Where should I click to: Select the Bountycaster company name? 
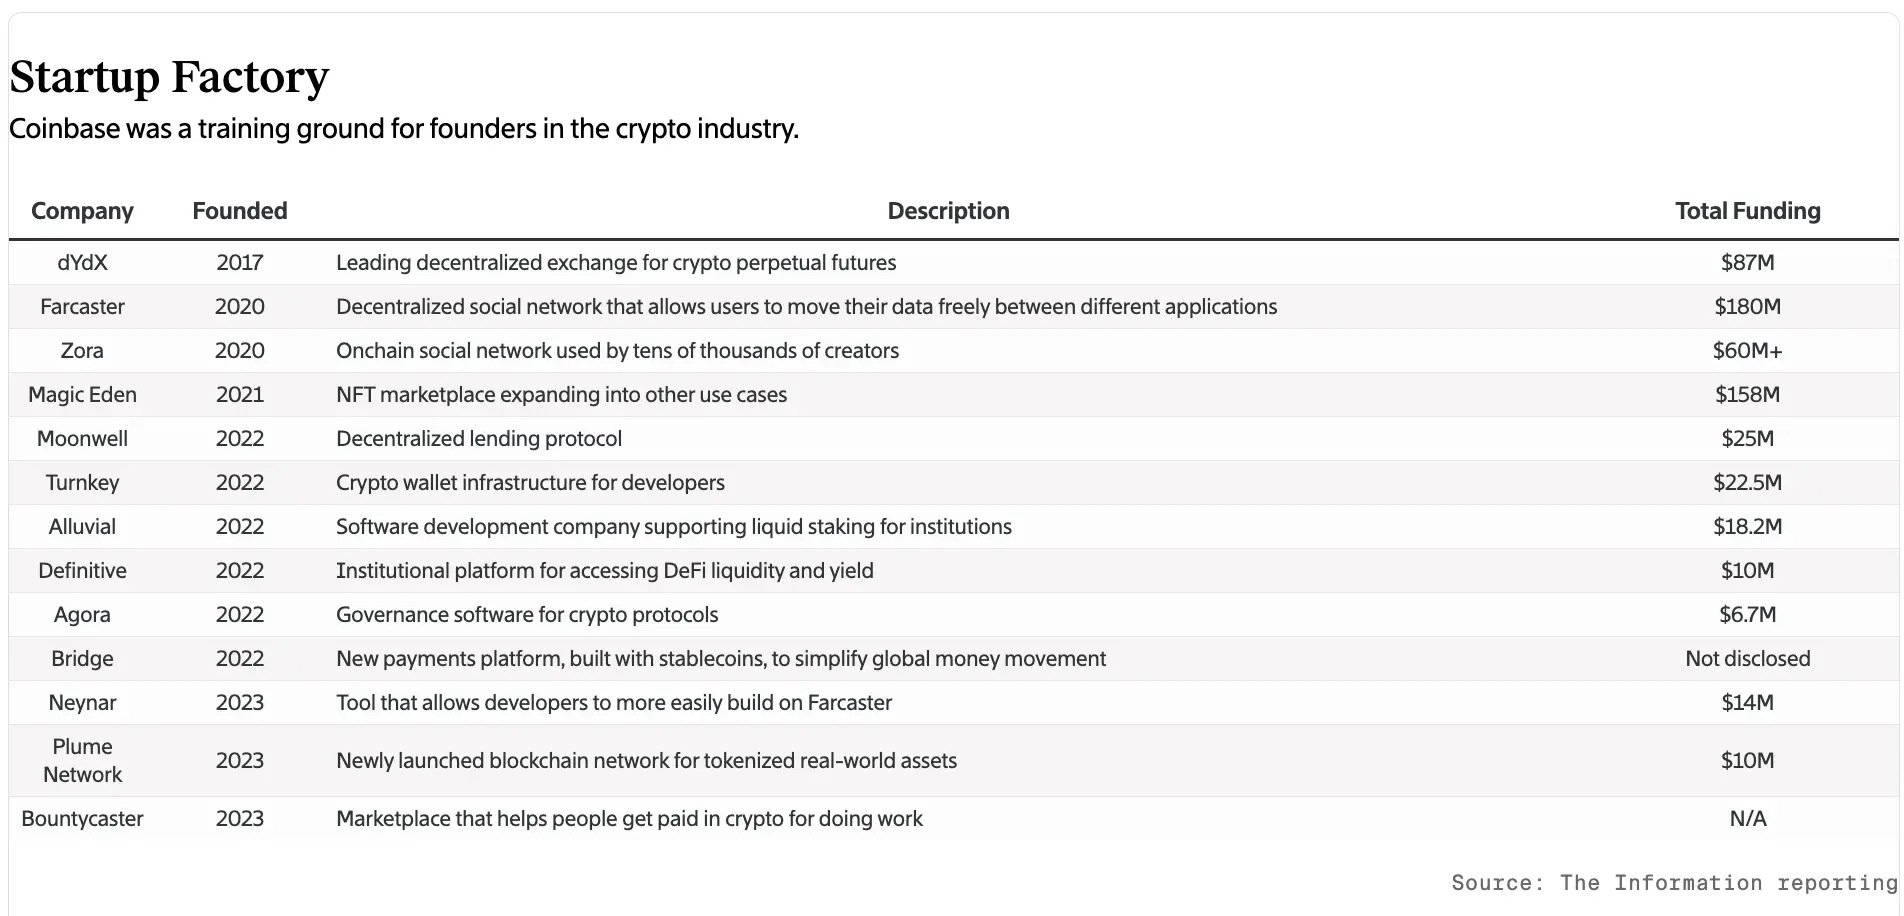82,819
